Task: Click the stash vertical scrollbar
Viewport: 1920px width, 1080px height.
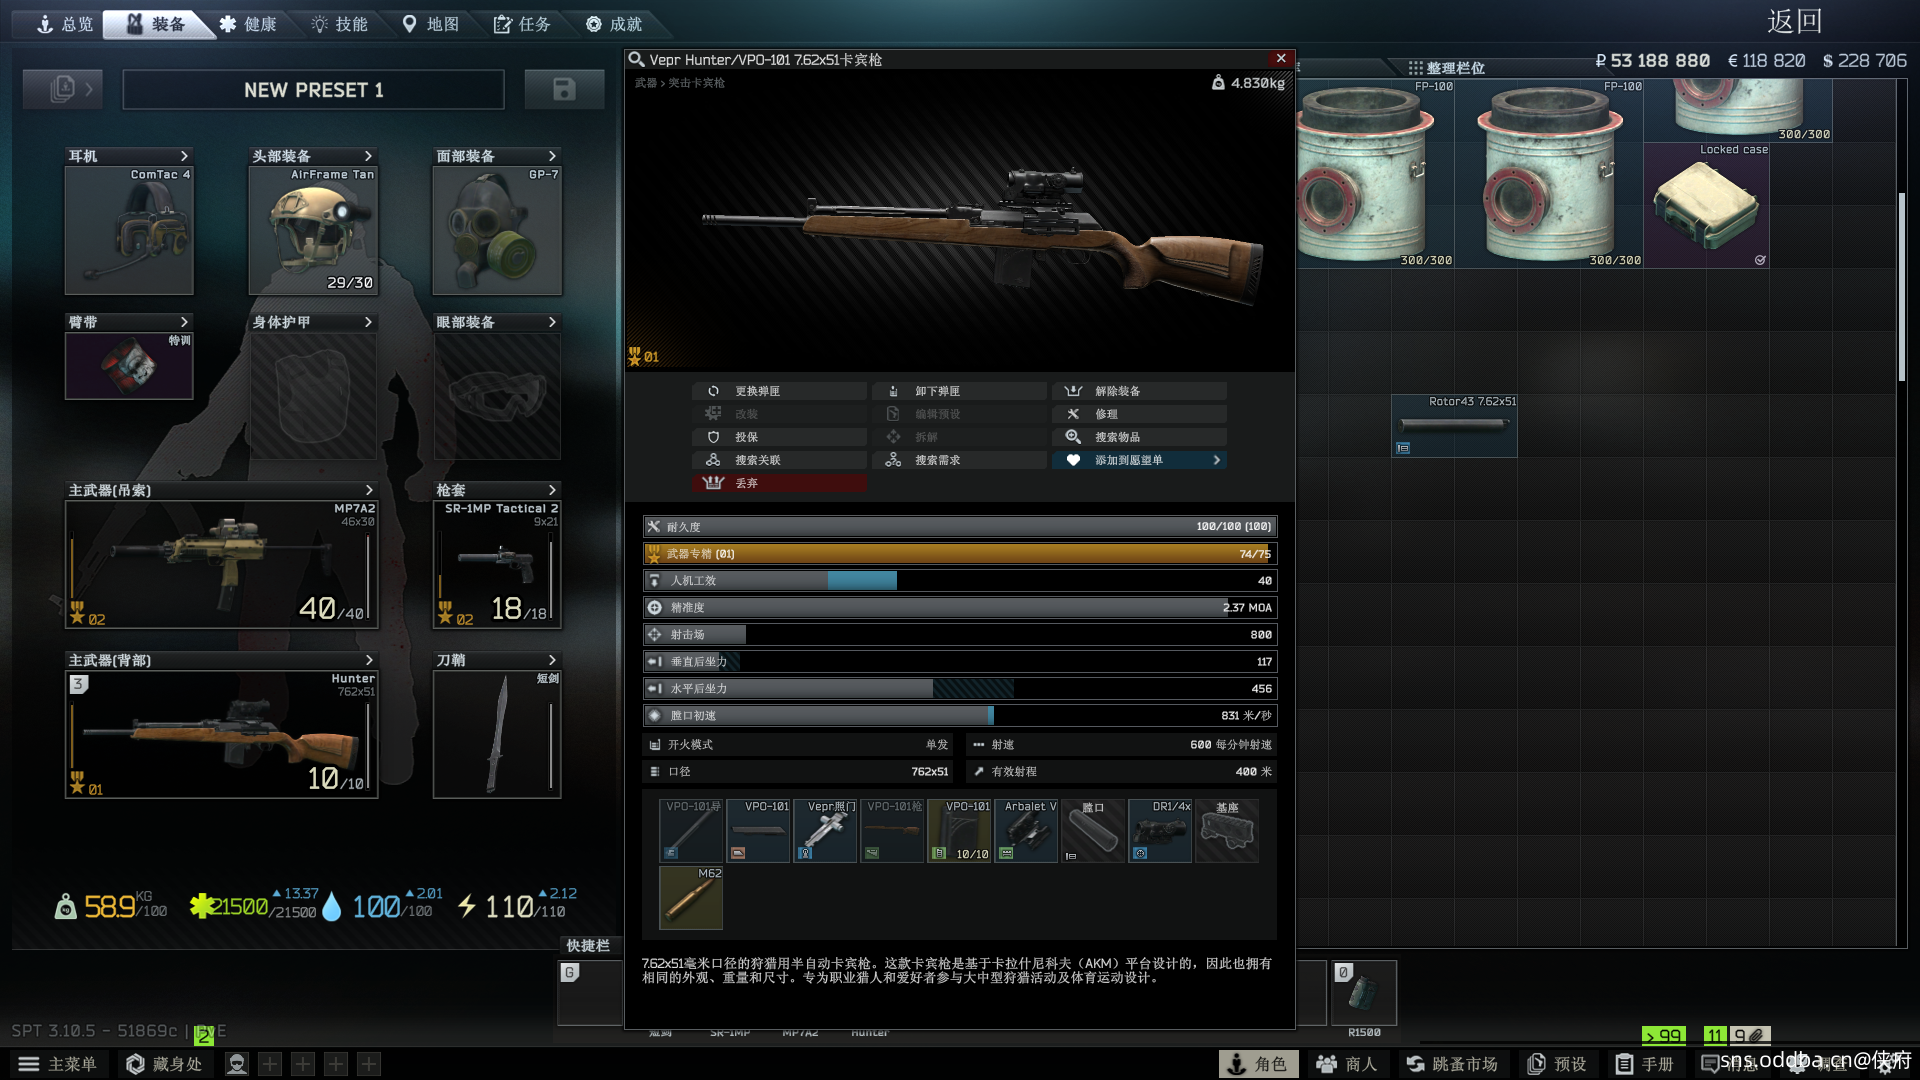Action: pyautogui.click(x=1902, y=287)
